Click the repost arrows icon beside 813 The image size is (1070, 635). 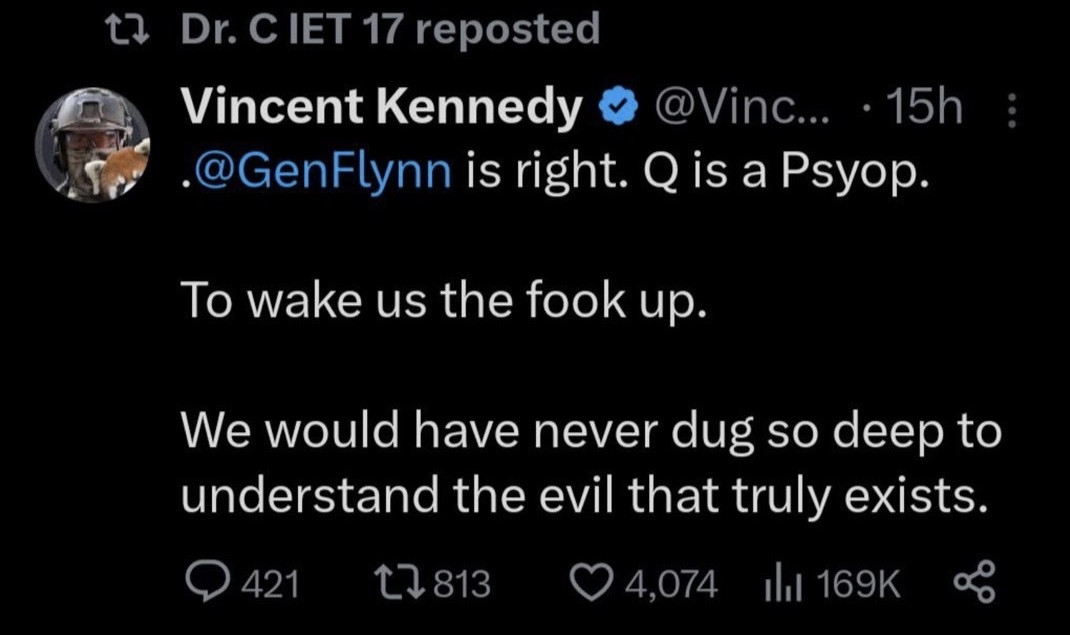(393, 583)
